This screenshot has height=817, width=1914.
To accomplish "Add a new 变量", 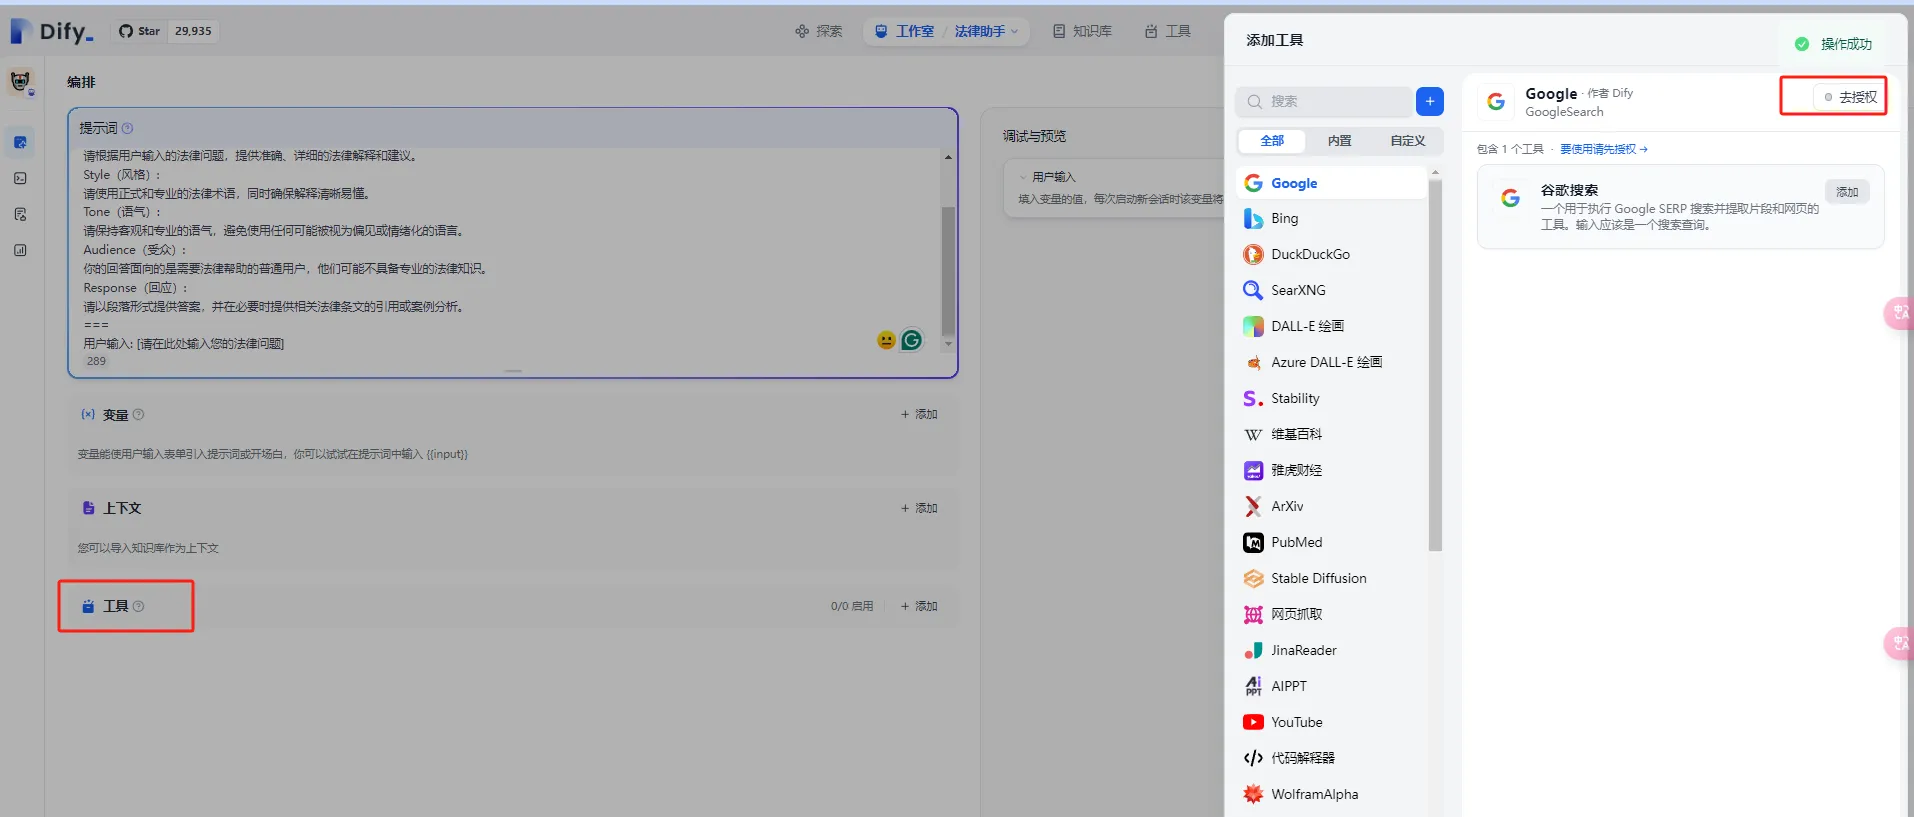I will [x=919, y=414].
